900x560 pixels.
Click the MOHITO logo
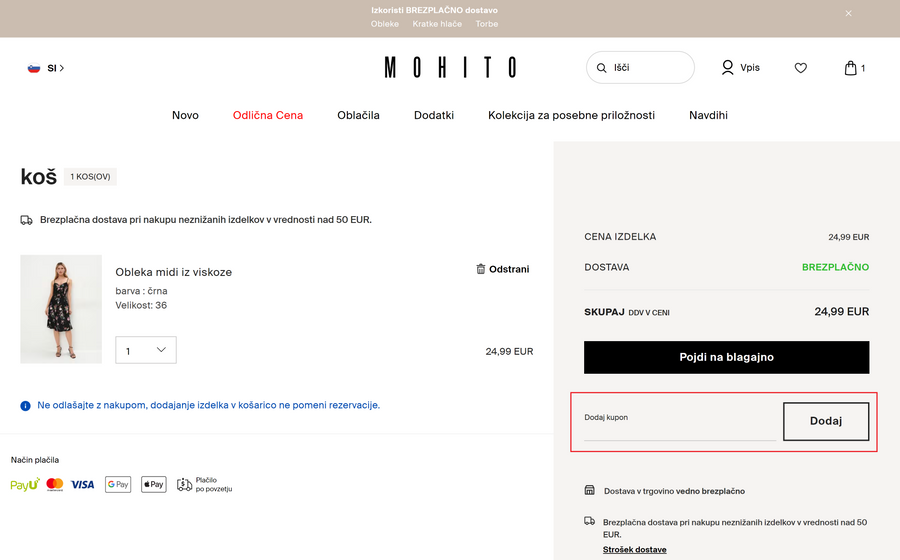[450, 68]
